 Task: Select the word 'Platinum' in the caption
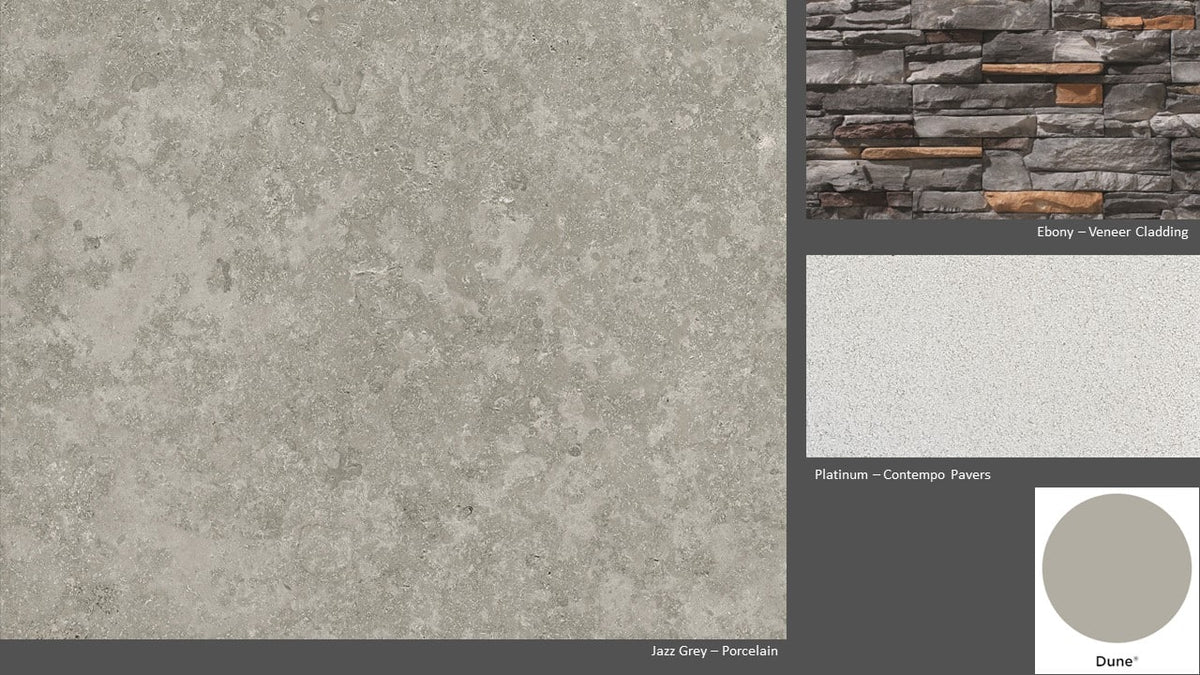point(841,474)
